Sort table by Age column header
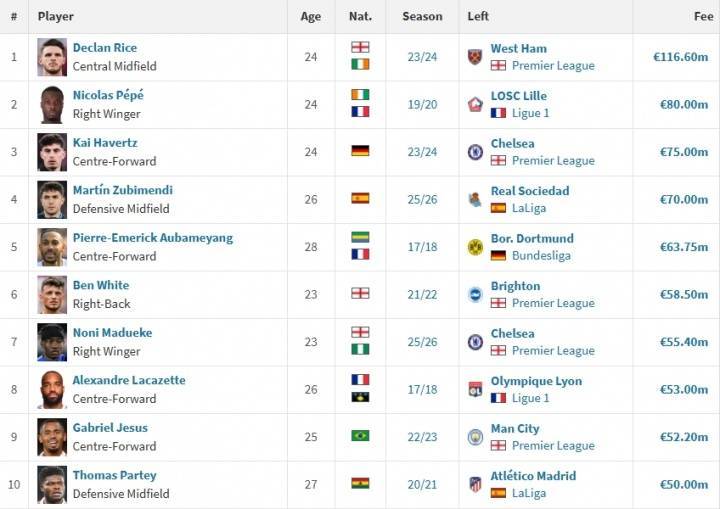This screenshot has width=720, height=509. point(311,17)
